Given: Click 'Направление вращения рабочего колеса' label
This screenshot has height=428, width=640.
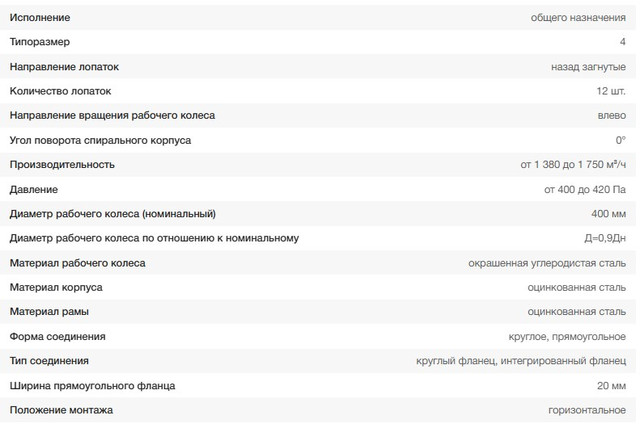Looking at the screenshot, I should 112,115.
